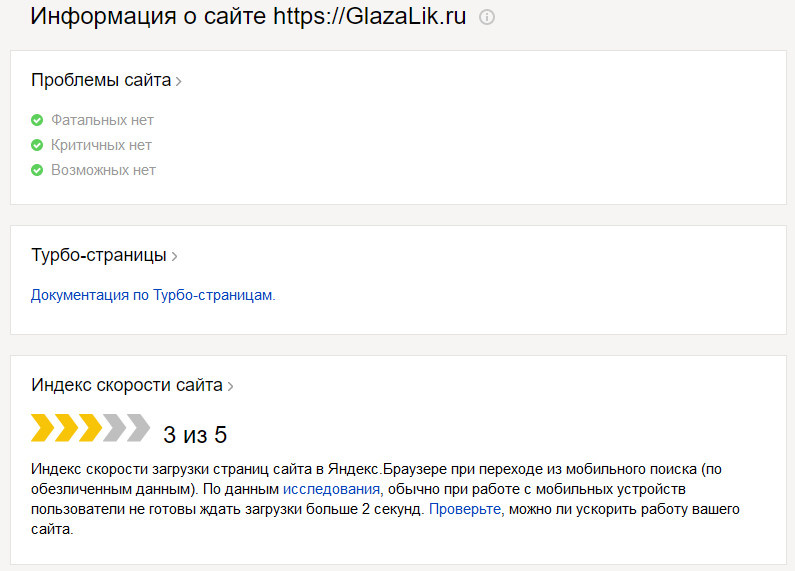Click the green check next to Фатальных нет
The image size is (795, 571).
click(37, 120)
